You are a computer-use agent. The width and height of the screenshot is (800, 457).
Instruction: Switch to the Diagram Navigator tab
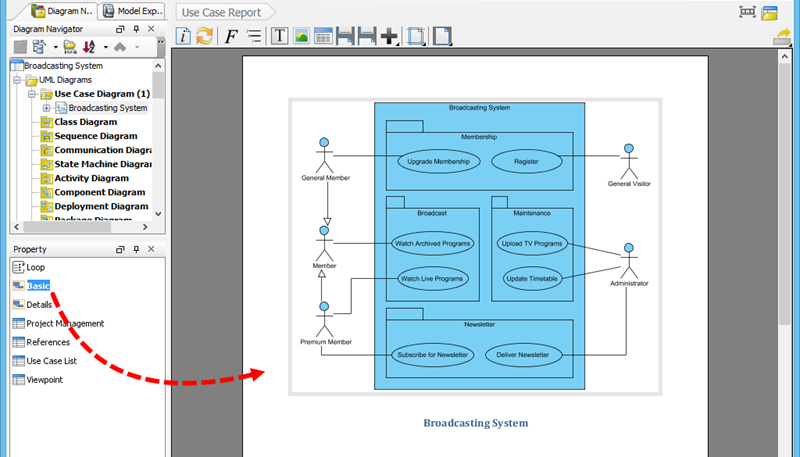tap(62, 11)
